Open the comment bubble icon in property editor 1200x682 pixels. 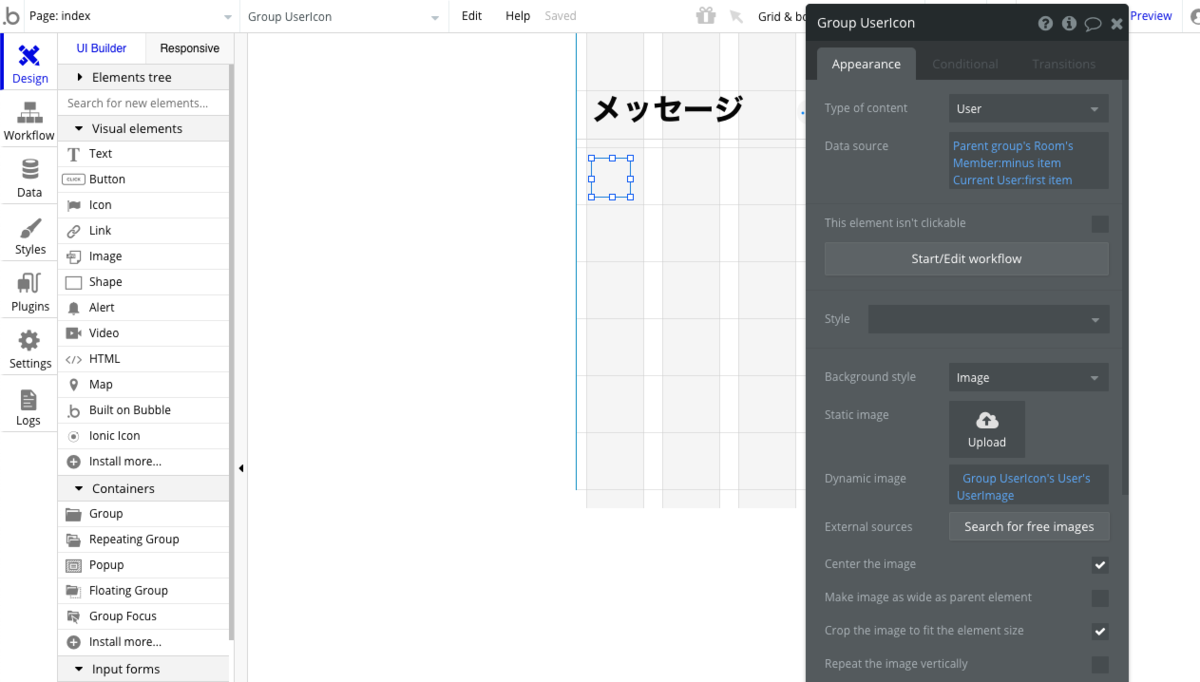[1093, 23]
